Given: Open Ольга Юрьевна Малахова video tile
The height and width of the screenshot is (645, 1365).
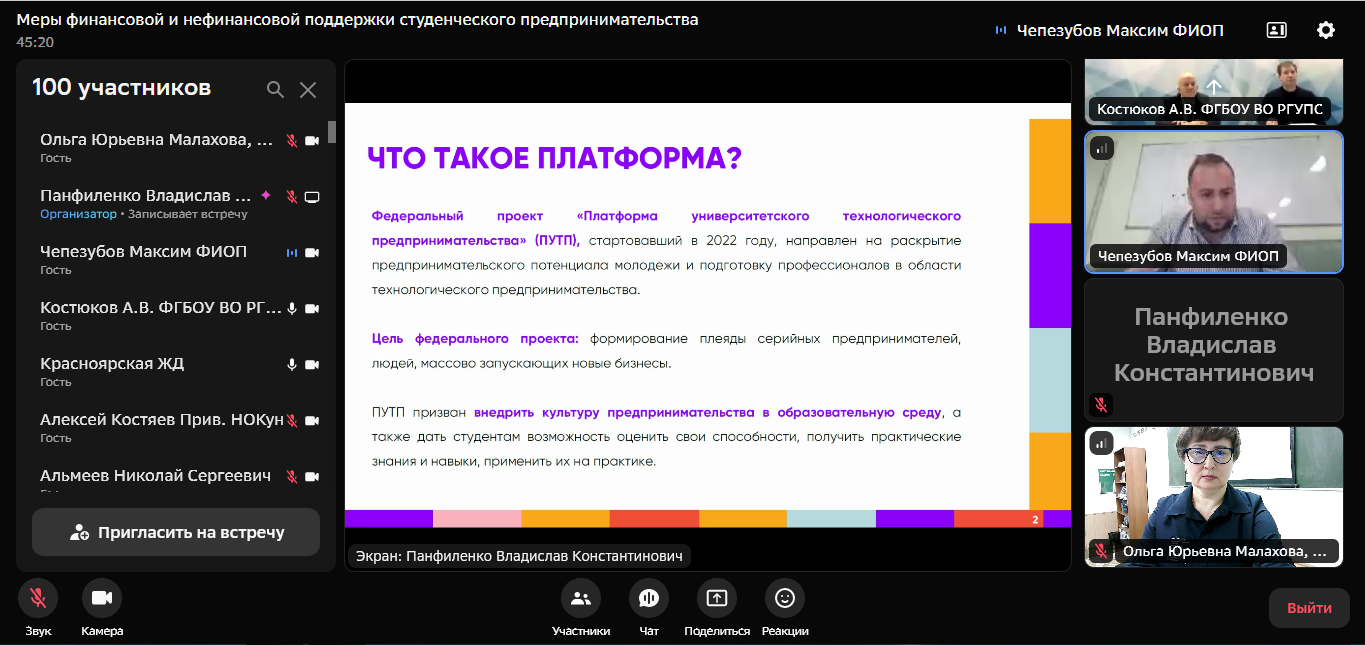Looking at the screenshot, I should [1214, 497].
